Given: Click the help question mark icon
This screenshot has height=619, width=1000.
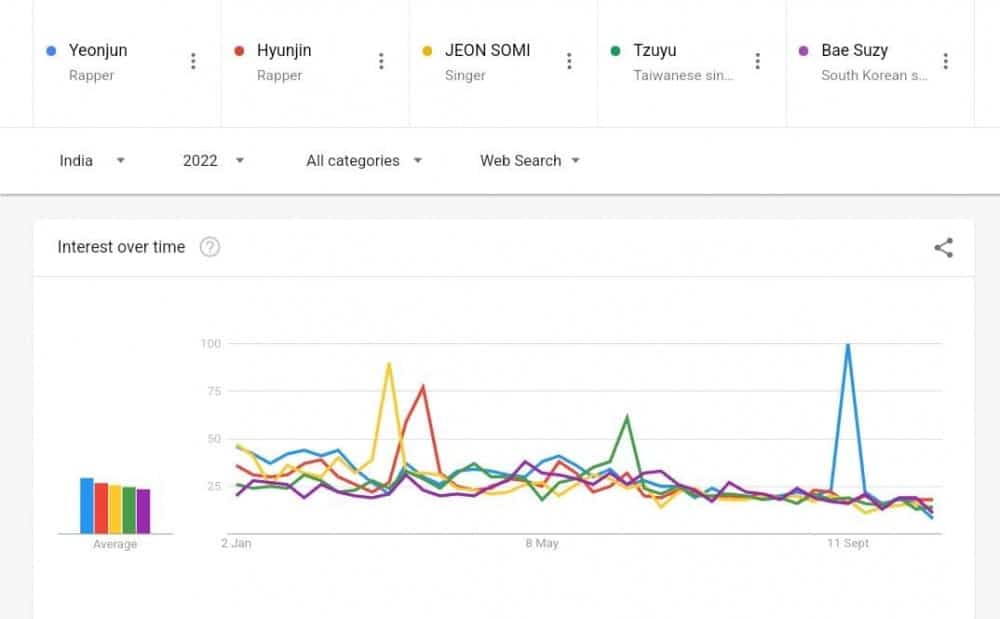Looking at the screenshot, I should (x=210, y=247).
